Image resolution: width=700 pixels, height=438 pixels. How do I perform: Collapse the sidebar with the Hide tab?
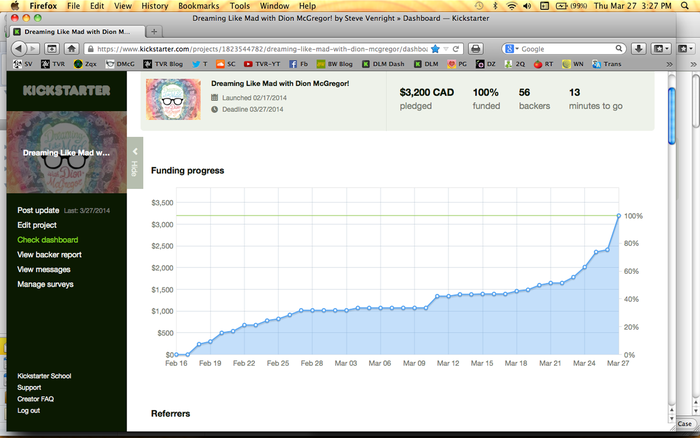(x=135, y=163)
